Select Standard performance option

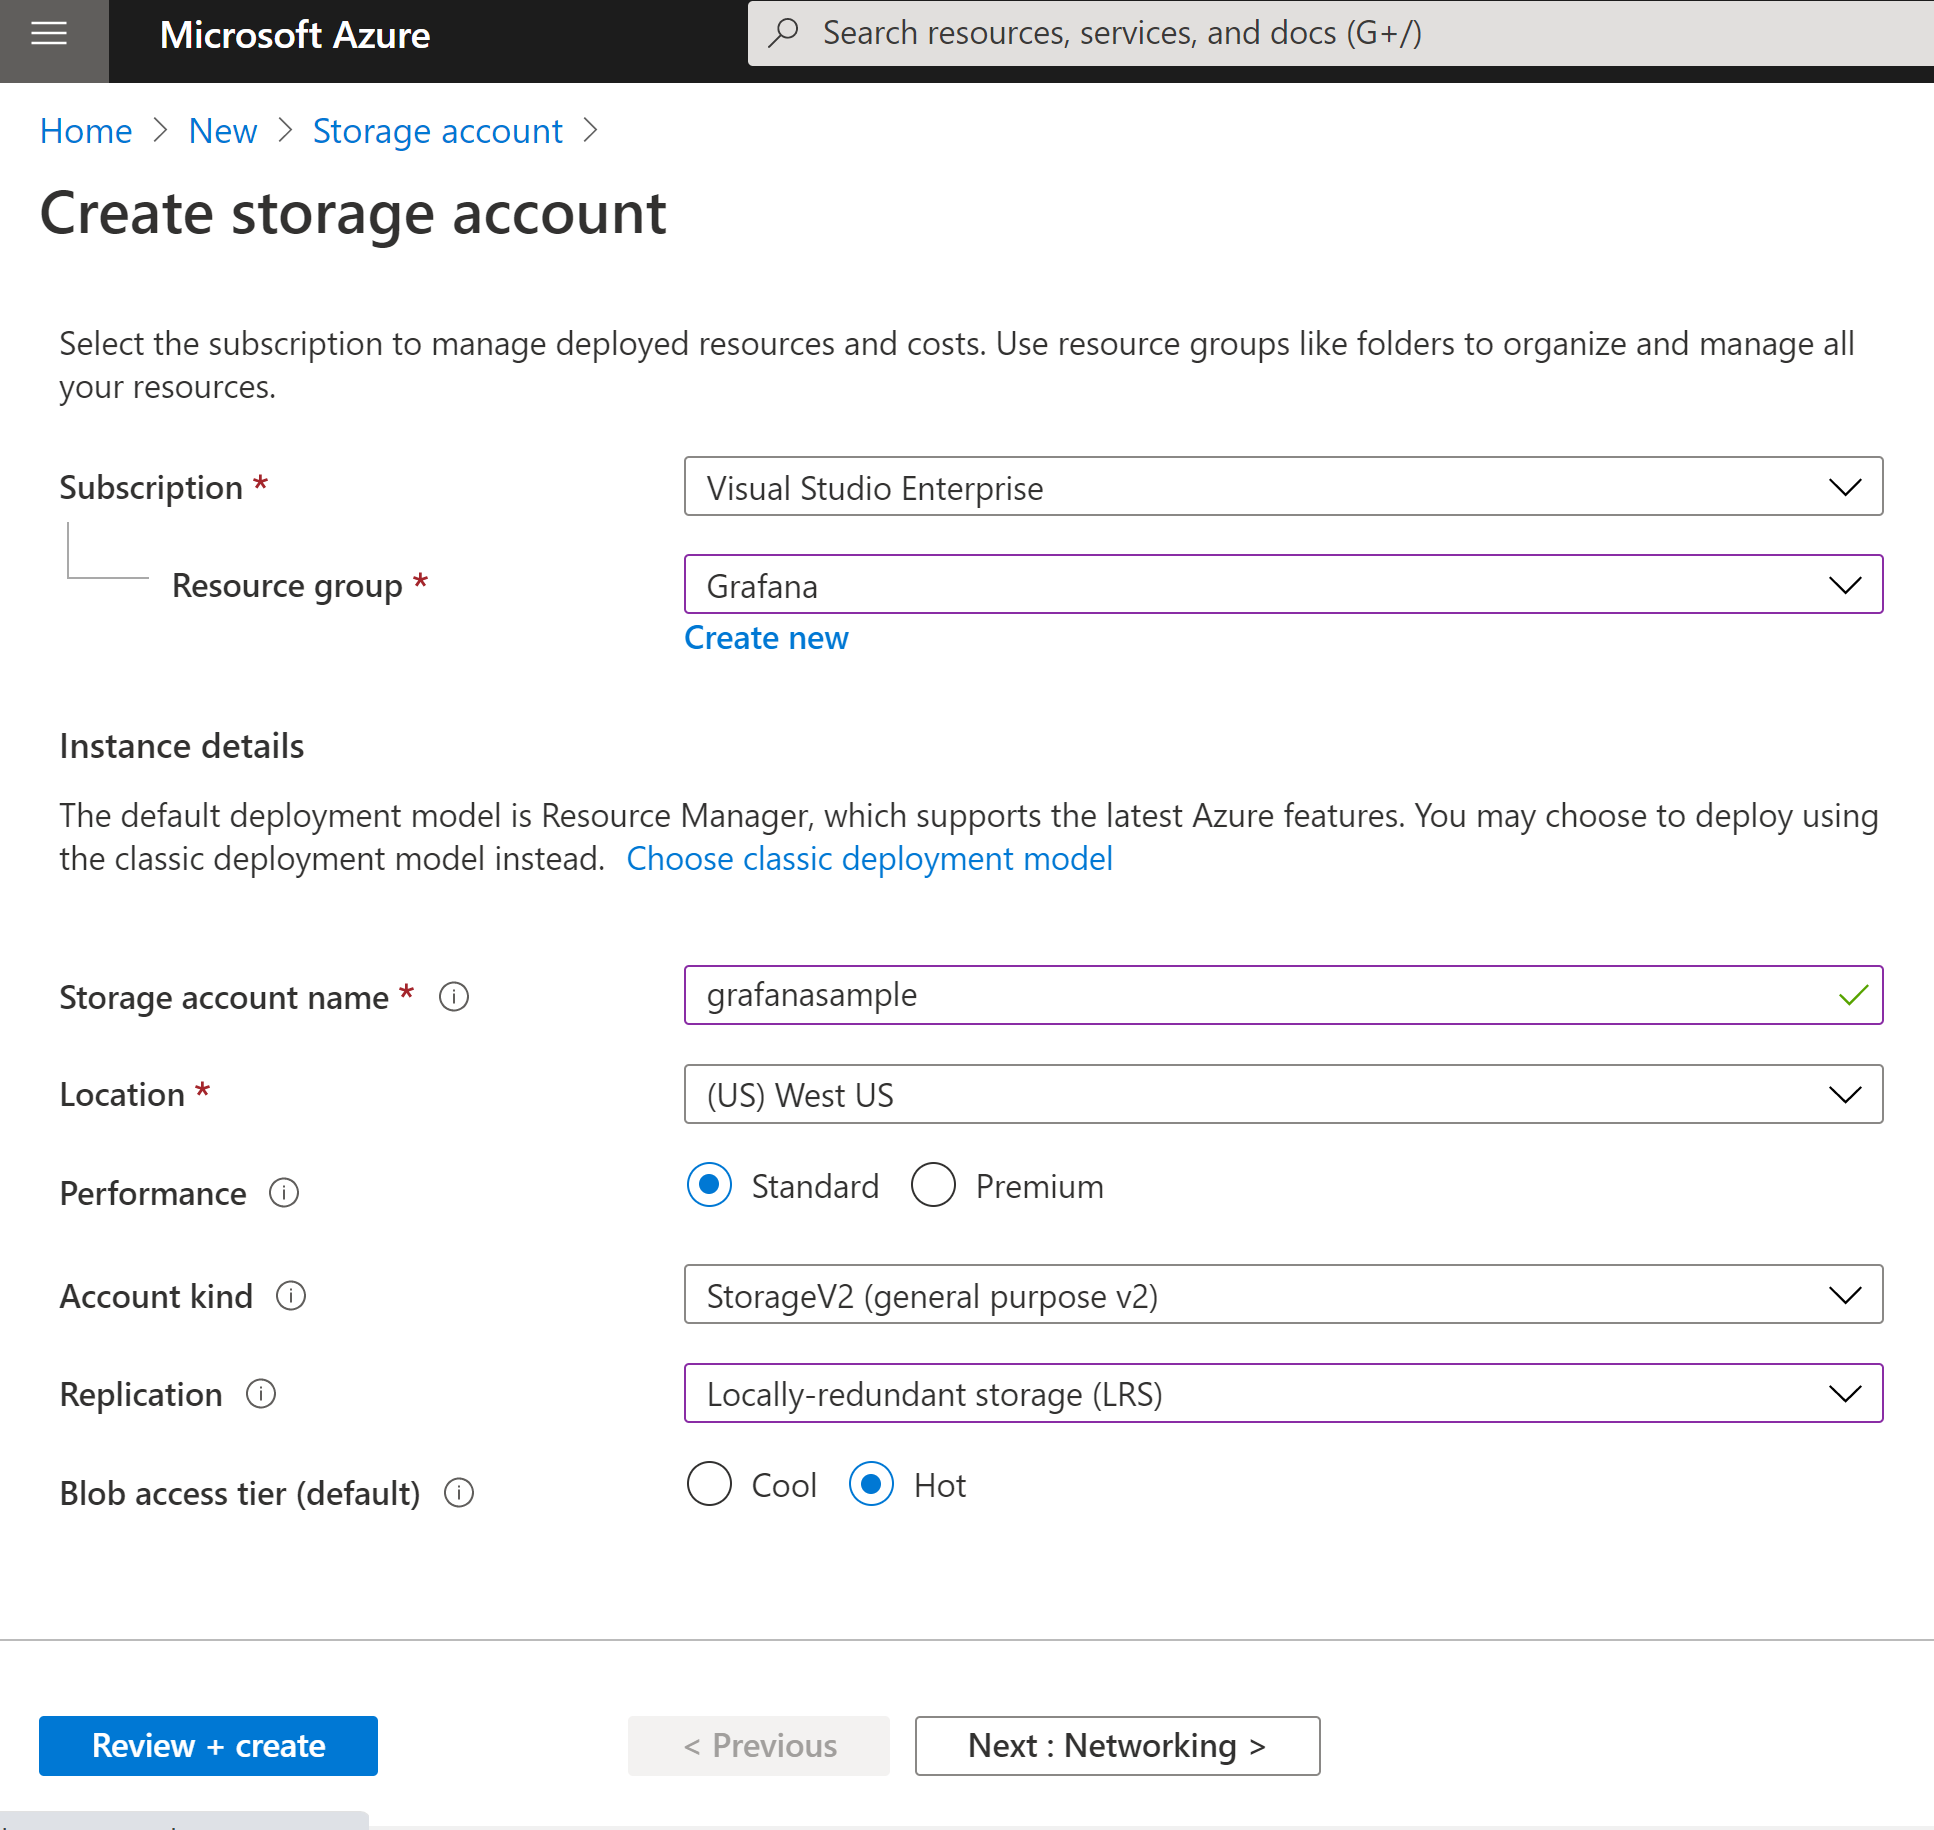709,1185
